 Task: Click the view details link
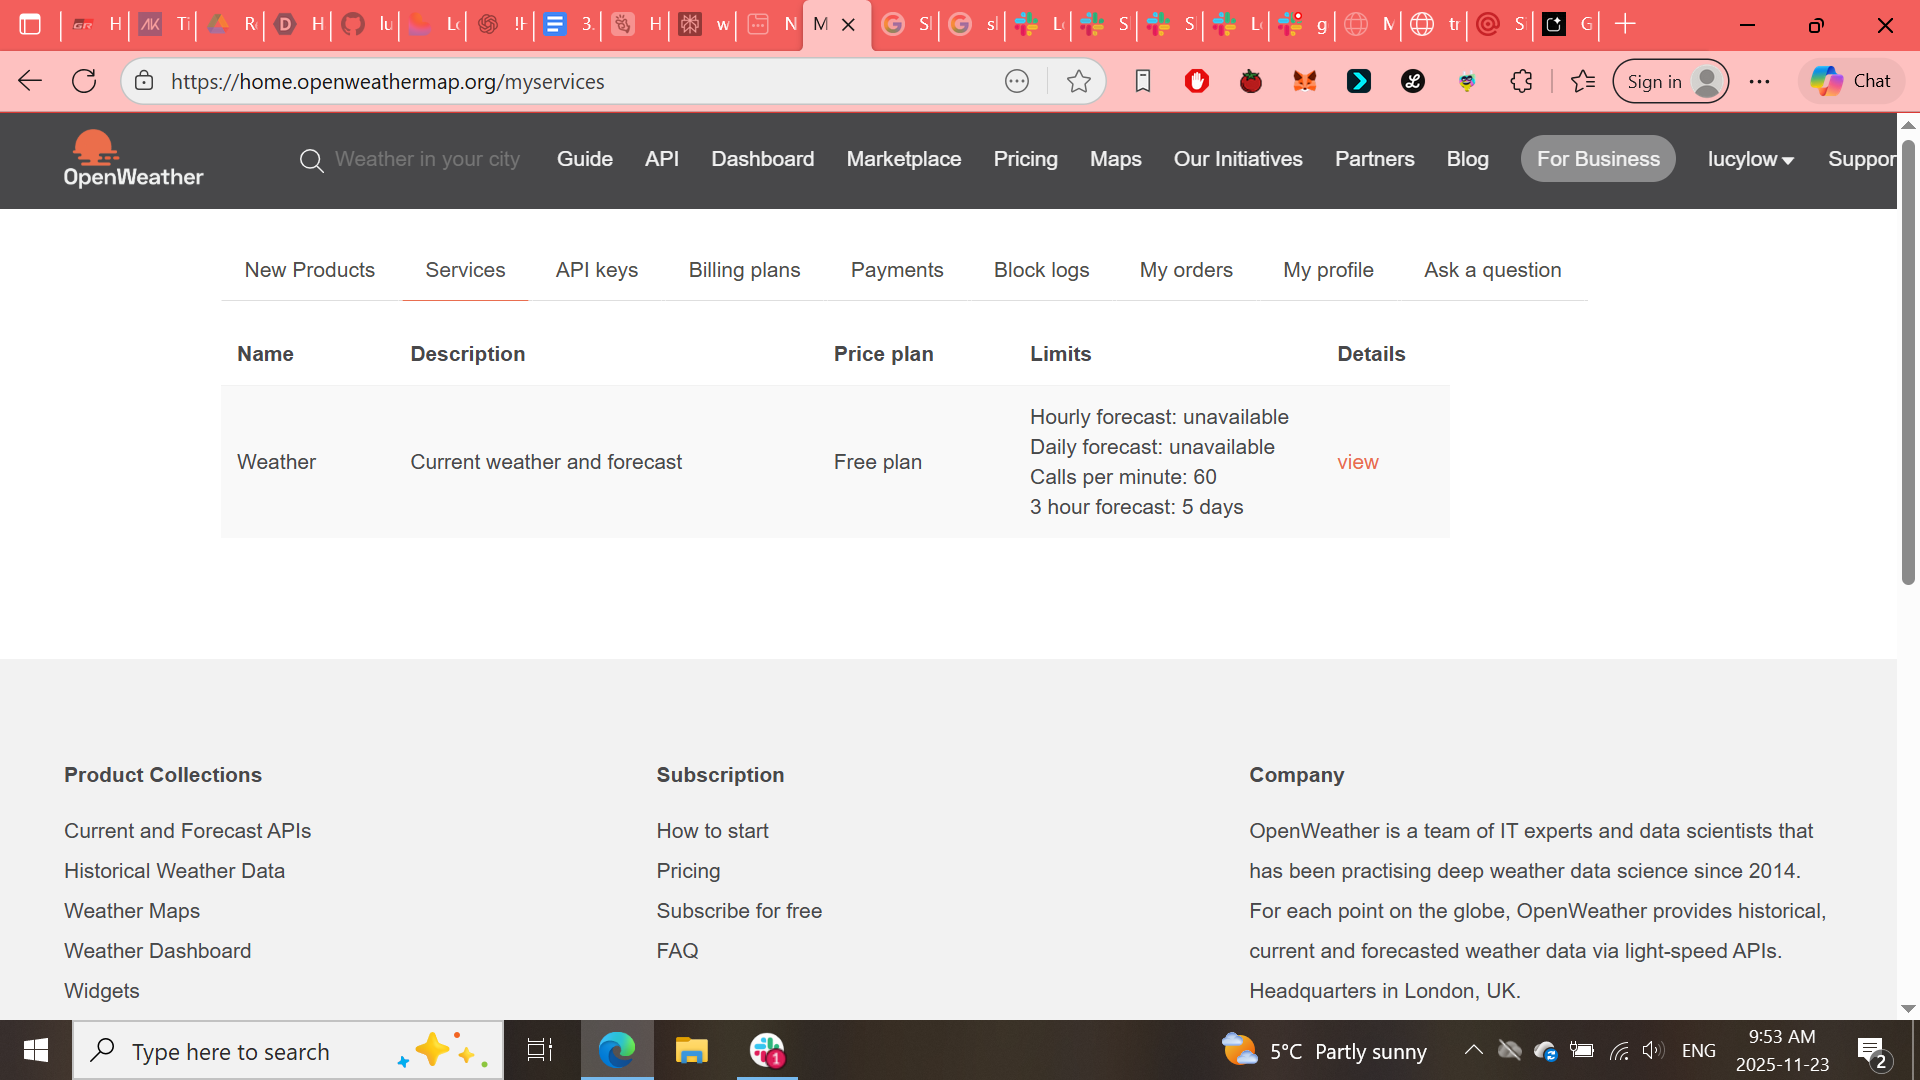[x=1357, y=462]
